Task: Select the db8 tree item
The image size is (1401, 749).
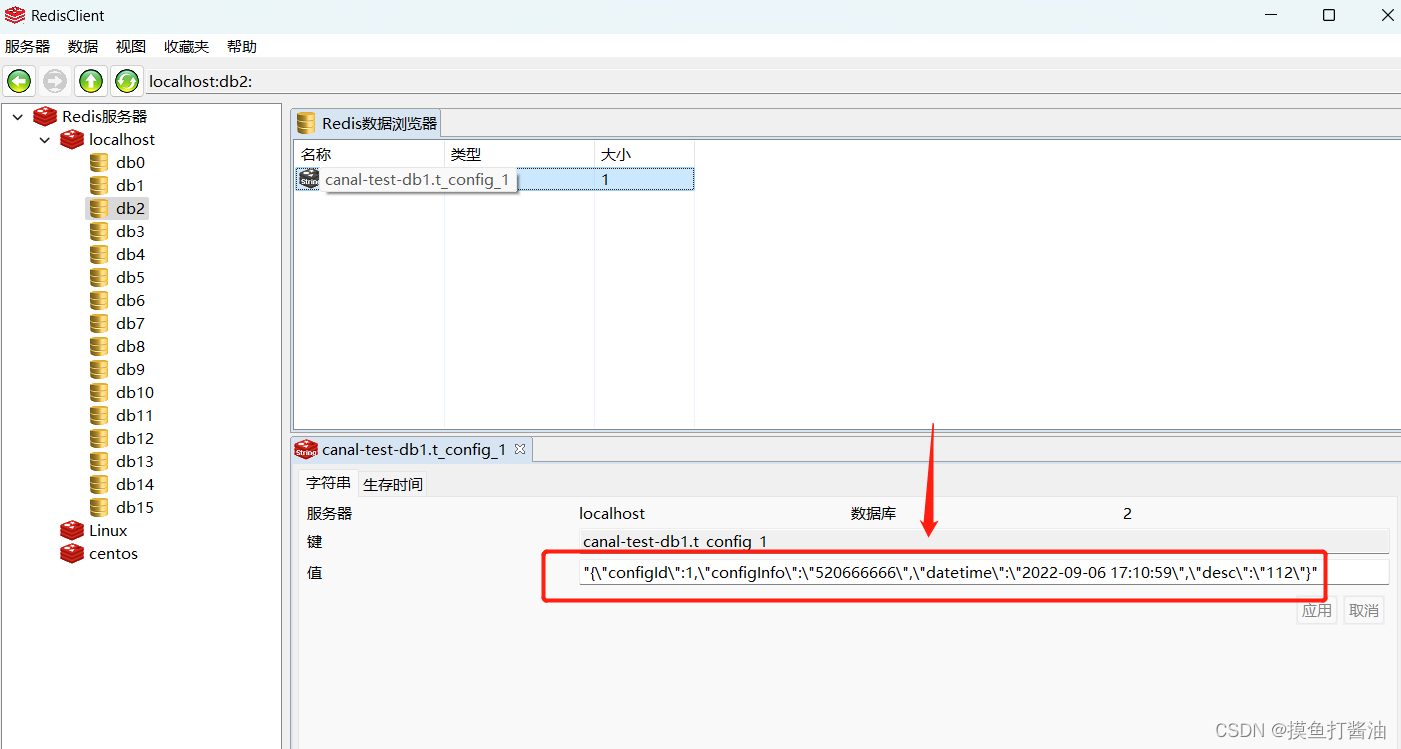Action: [x=118, y=346]
